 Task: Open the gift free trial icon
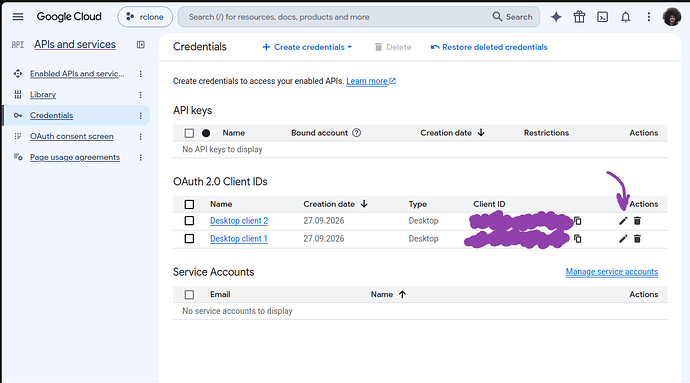point(579,17)
